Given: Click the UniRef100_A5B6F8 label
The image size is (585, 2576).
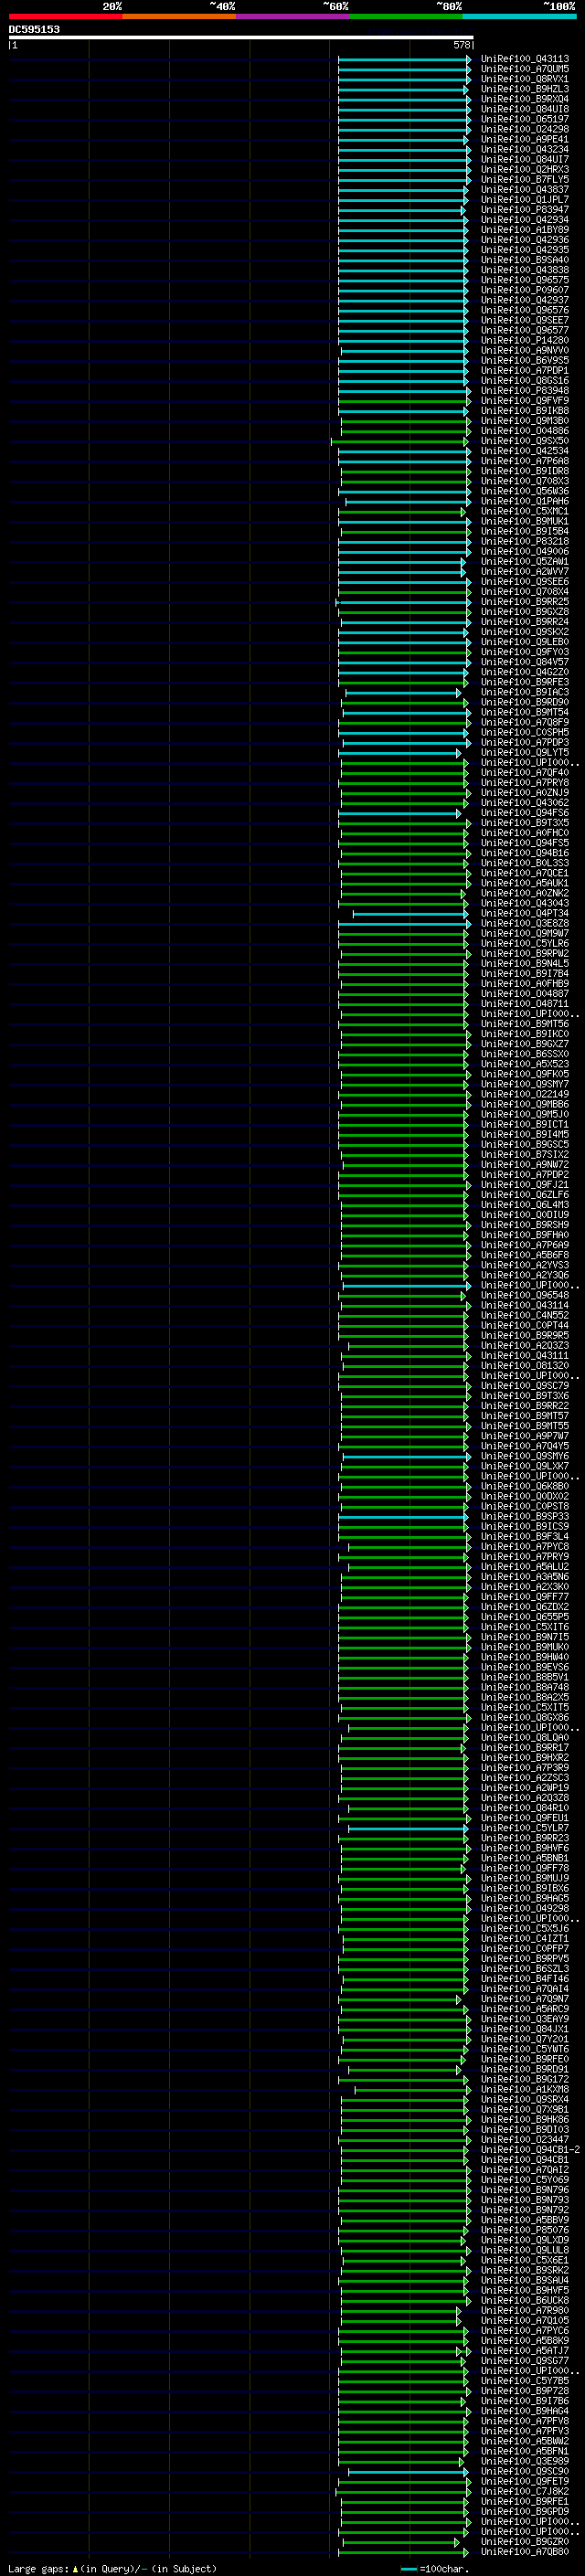Looking at the screenshot, I should 525,1254.
